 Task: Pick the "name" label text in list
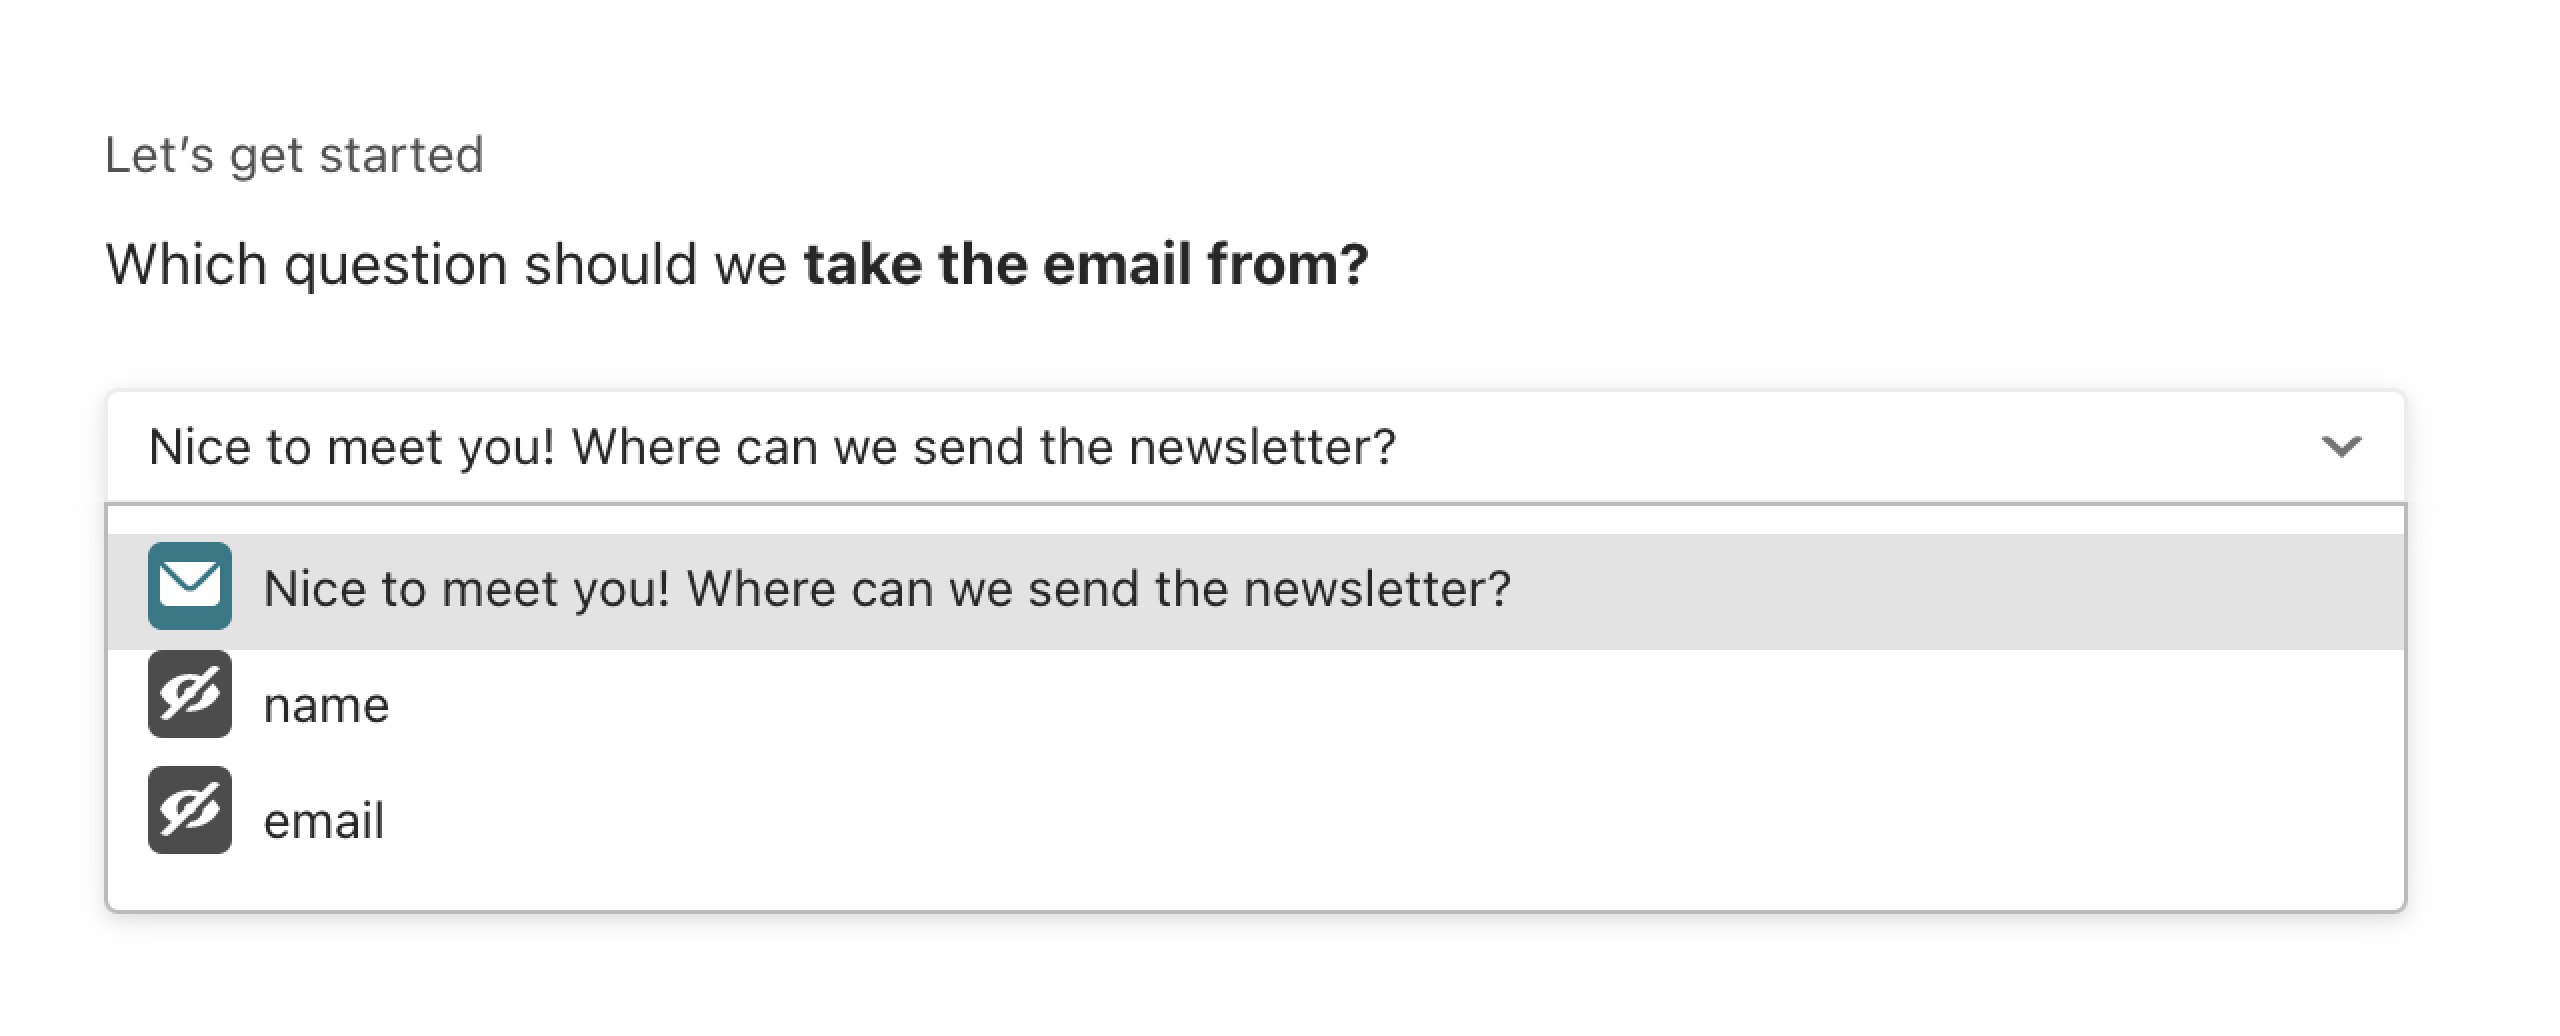pyautogui.click(x=326, y=706)
